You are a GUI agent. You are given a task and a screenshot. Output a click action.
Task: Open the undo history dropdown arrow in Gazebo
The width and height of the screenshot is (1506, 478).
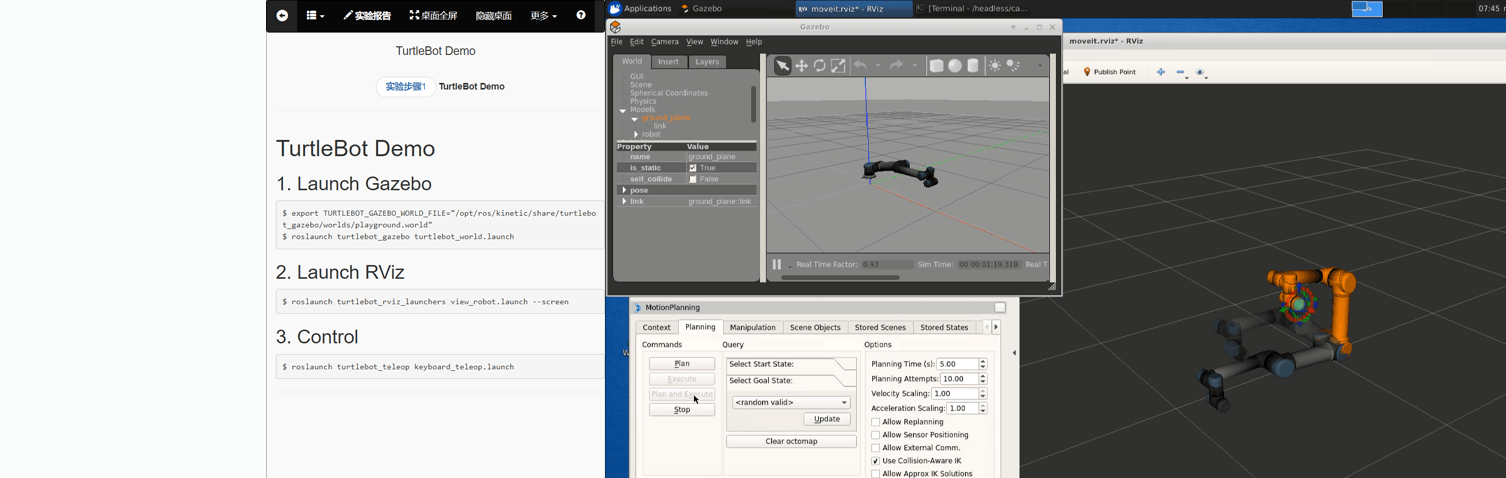tap(878, 66)
